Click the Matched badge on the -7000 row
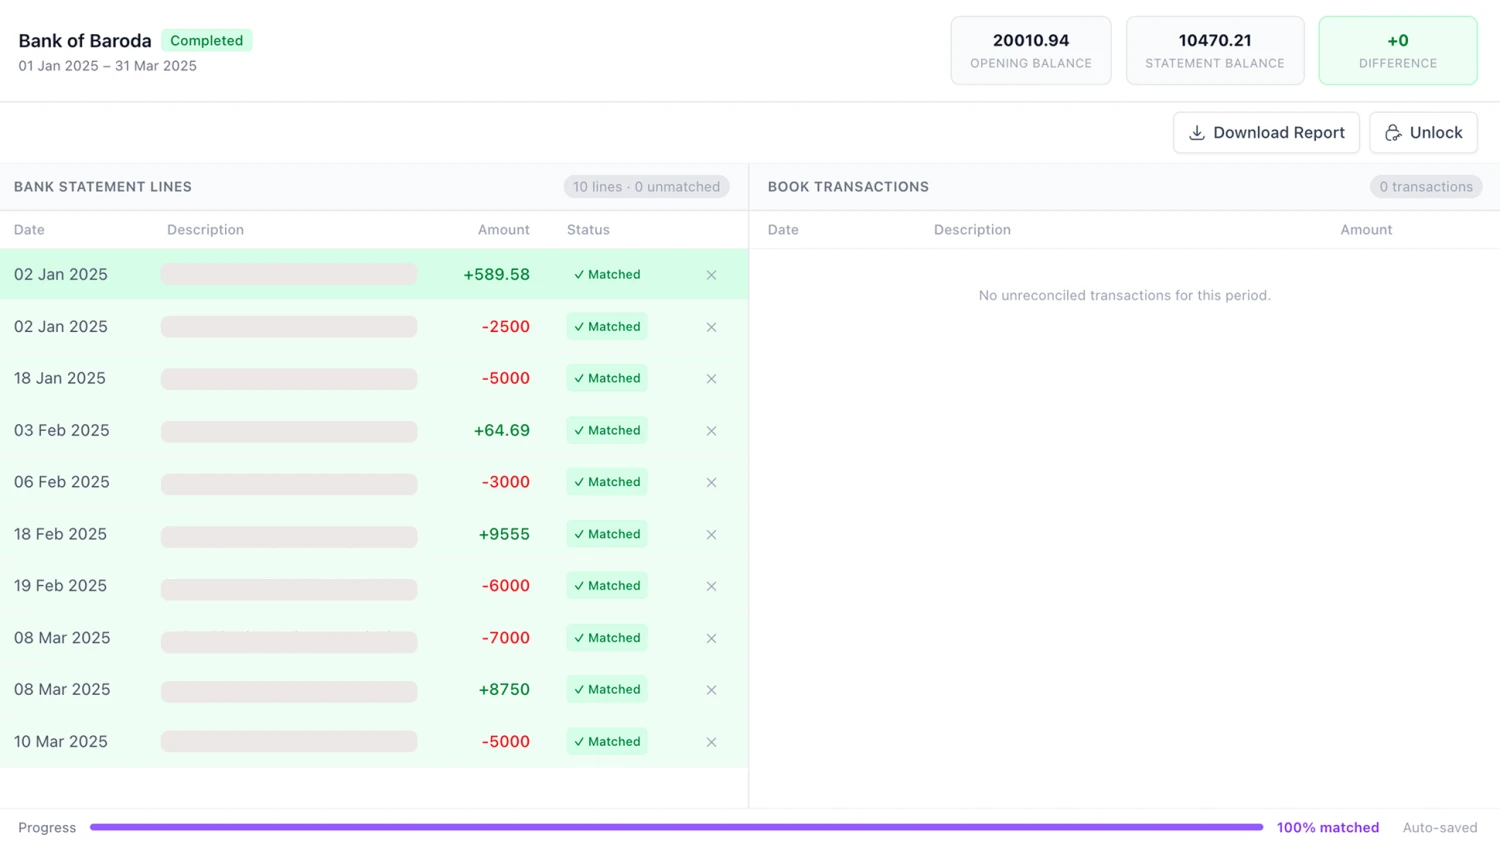The image size is (1500, 842). click(x=607, y=638)
